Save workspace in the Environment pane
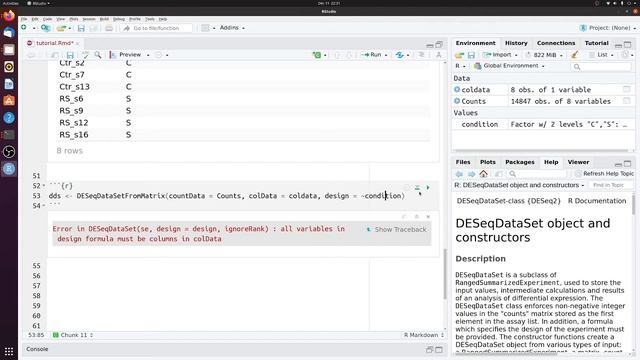The width and height of the screenshot is (640, 360). coord(471,55)
